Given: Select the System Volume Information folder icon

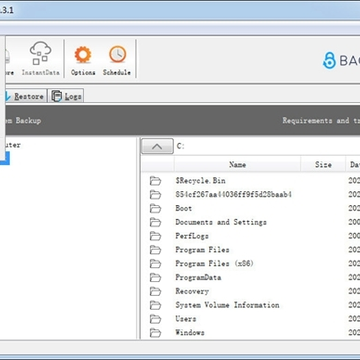Looking at the screenshot, I should point(155,305).
